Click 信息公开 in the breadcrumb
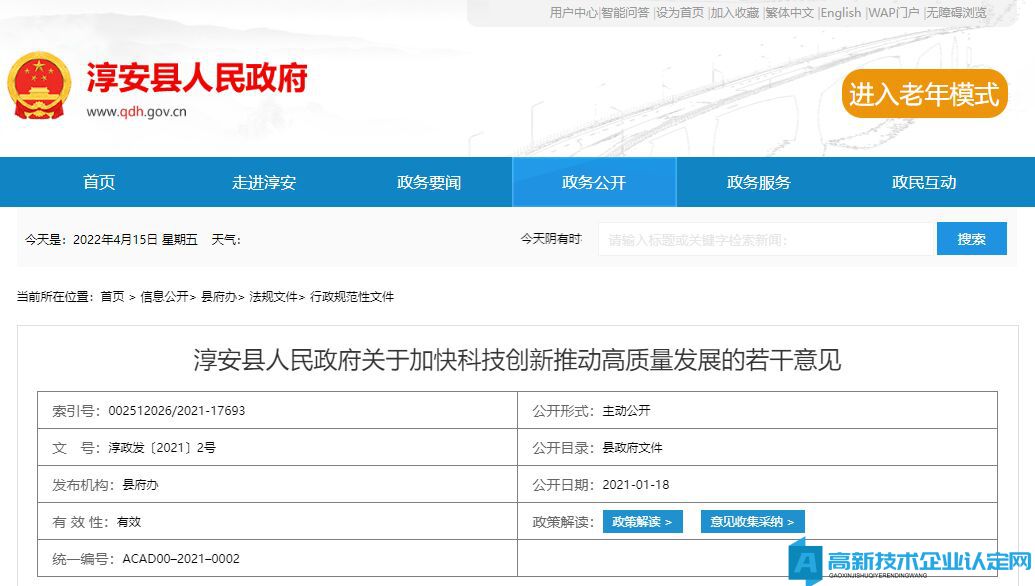The image size is (1035, 586). [164, 297]
